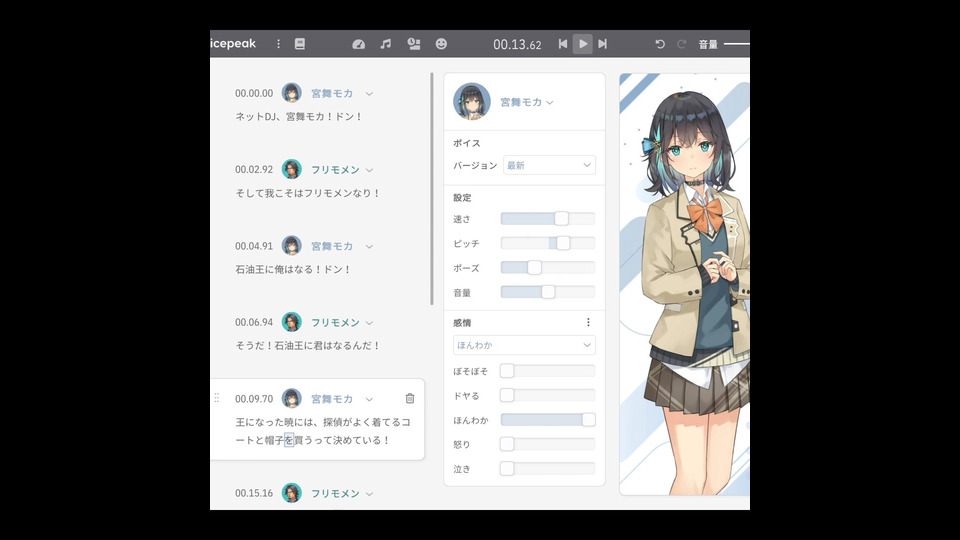Select the text そうだ!石油王に君はなるんだ!
This screenshot has height=540, width=960.
coord(307,345)
